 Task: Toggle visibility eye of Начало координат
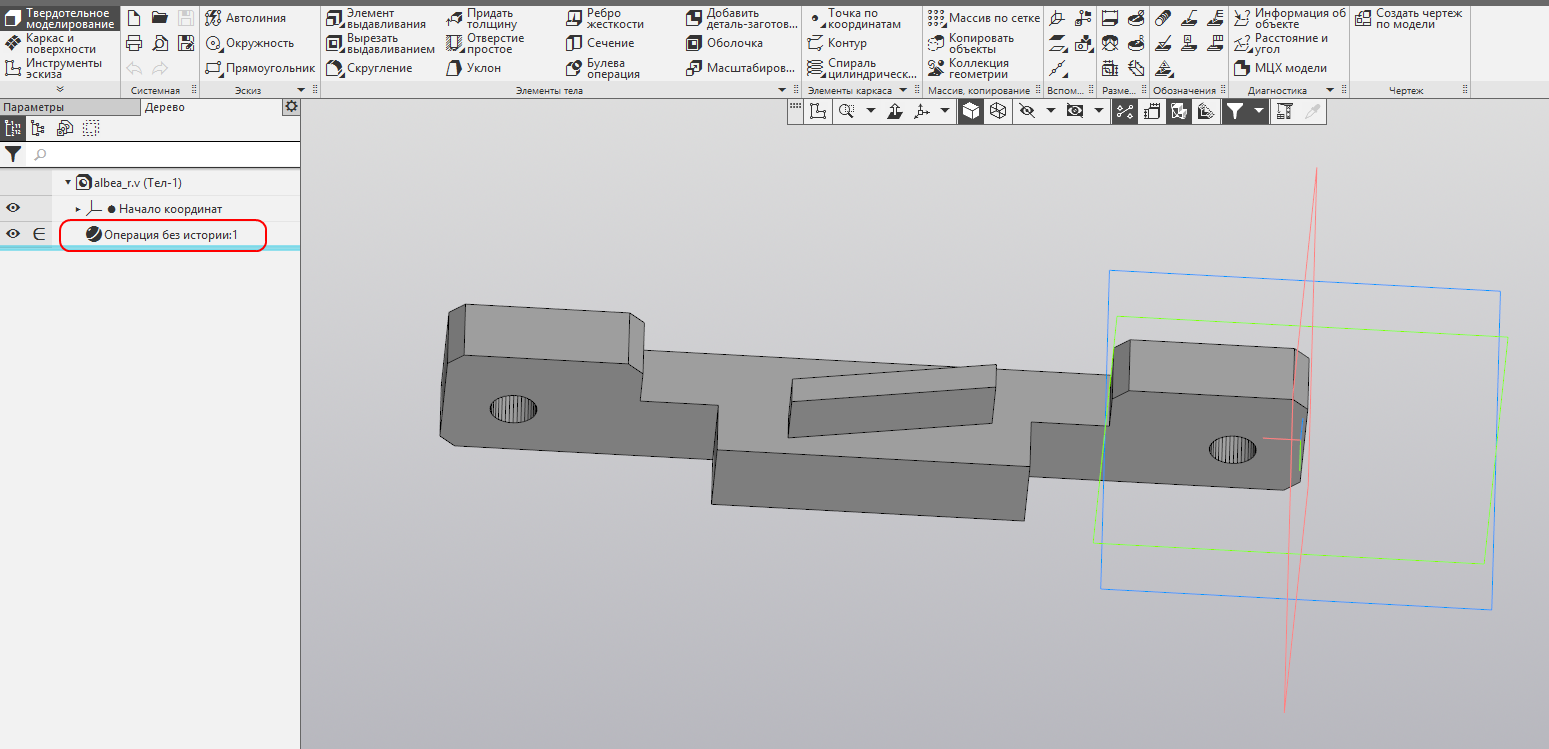tap(13, 208)
